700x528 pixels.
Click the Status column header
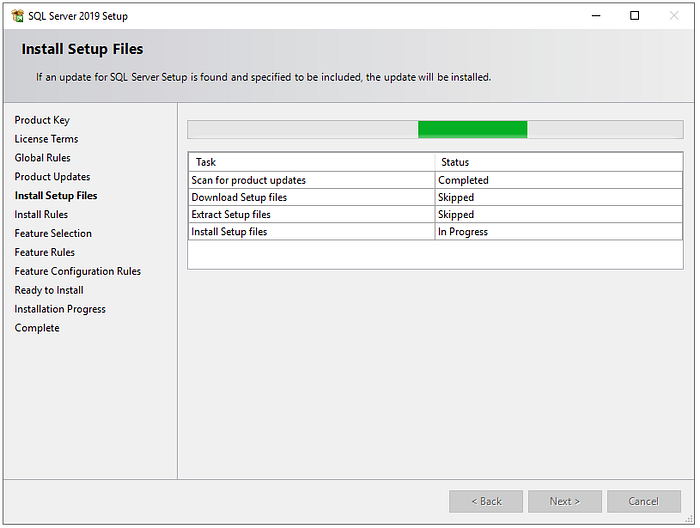point(559,162)
